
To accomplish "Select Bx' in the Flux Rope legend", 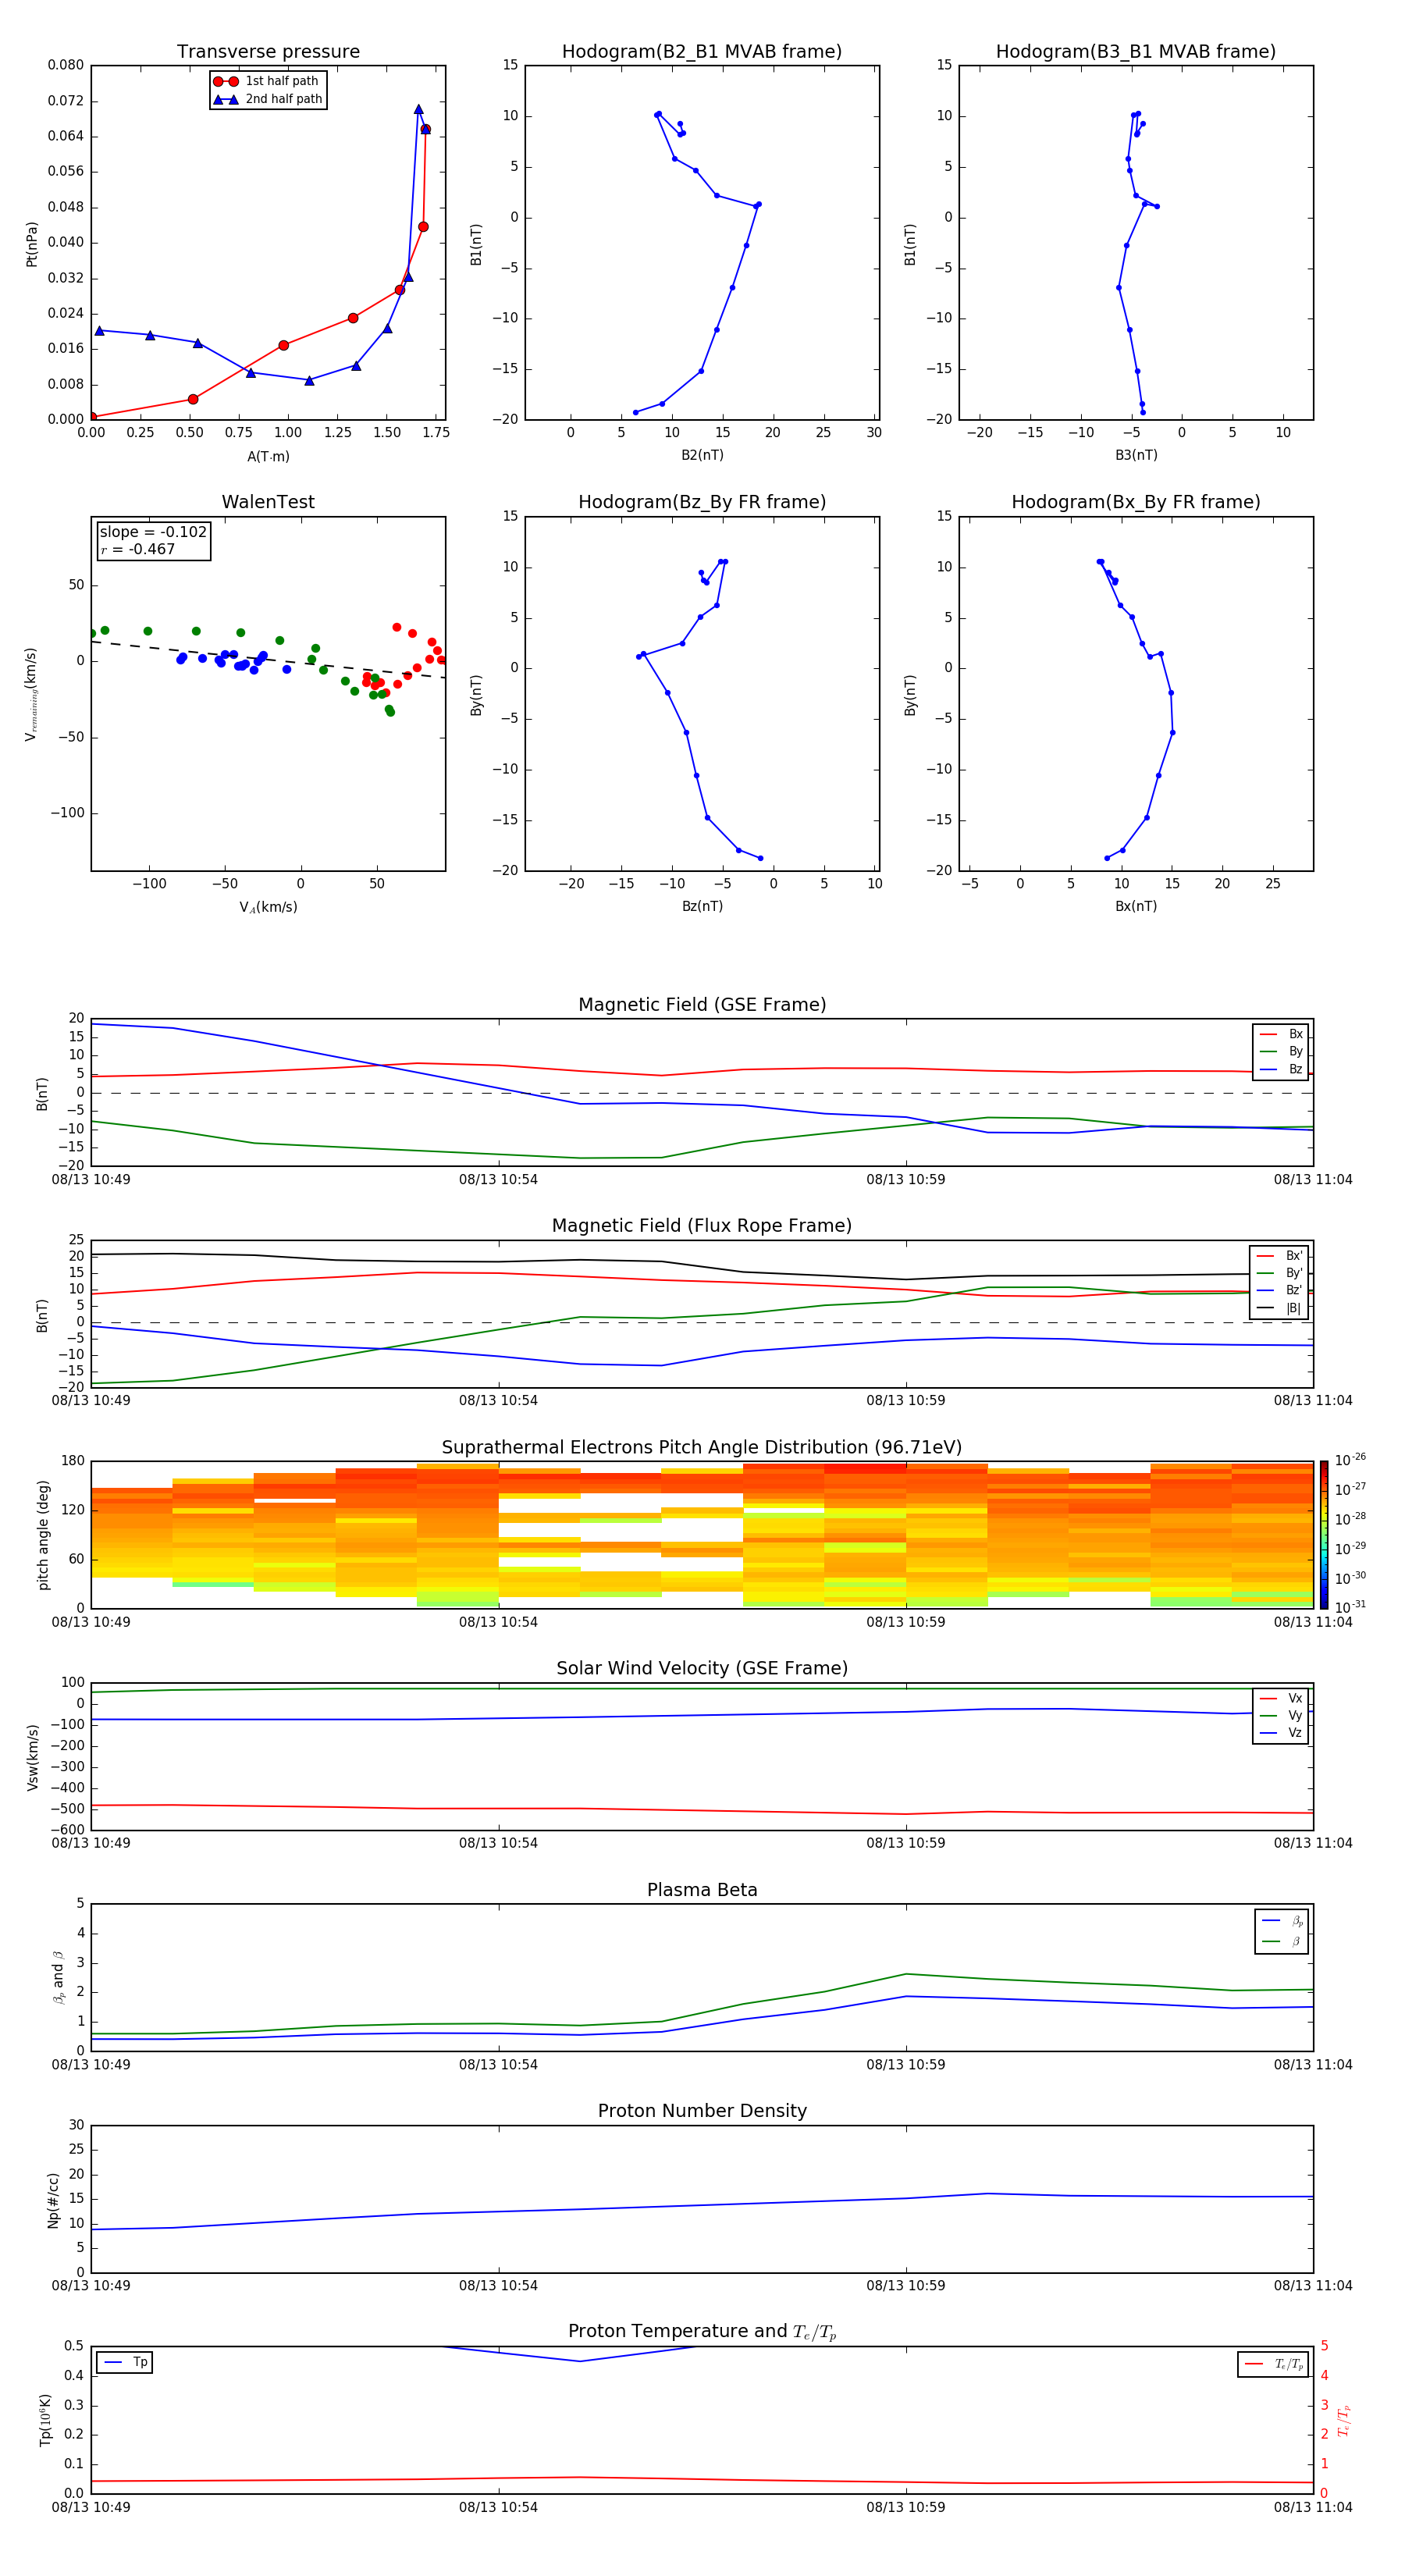I will tap(1280, 1256).
